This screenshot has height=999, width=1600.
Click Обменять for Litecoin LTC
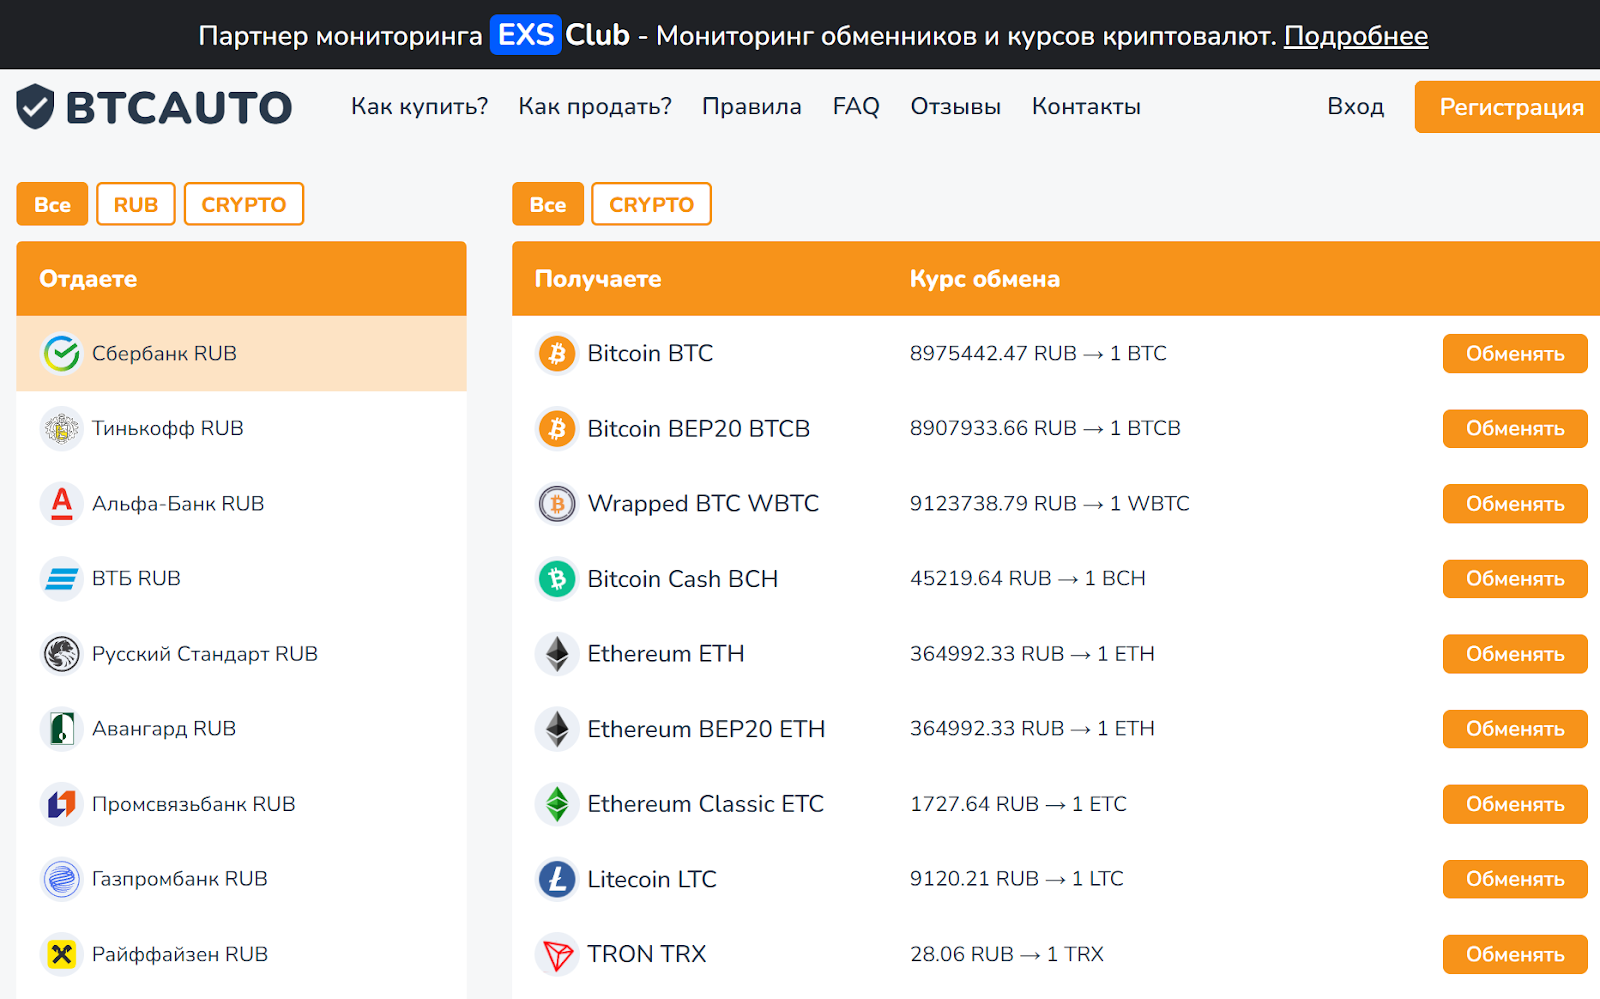click(1515, 879)
